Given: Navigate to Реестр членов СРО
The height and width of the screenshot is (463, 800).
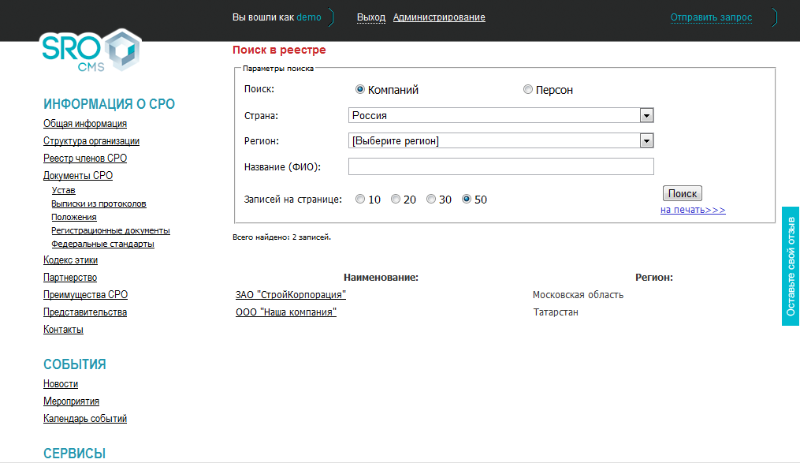Looking at the screenshot, I should 85,158.
